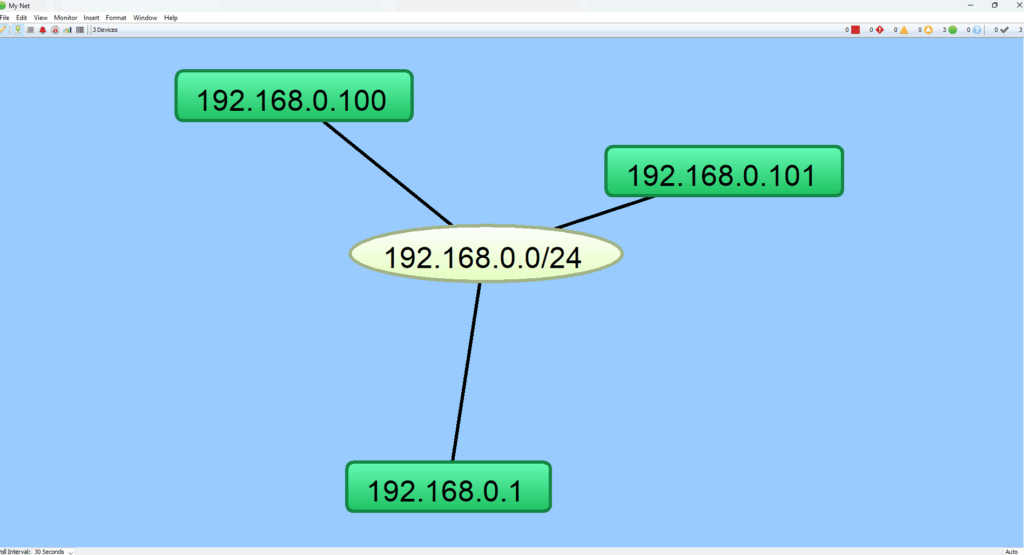Open the Monitor menu
The image size is (1024, 555).
point(65,18)
